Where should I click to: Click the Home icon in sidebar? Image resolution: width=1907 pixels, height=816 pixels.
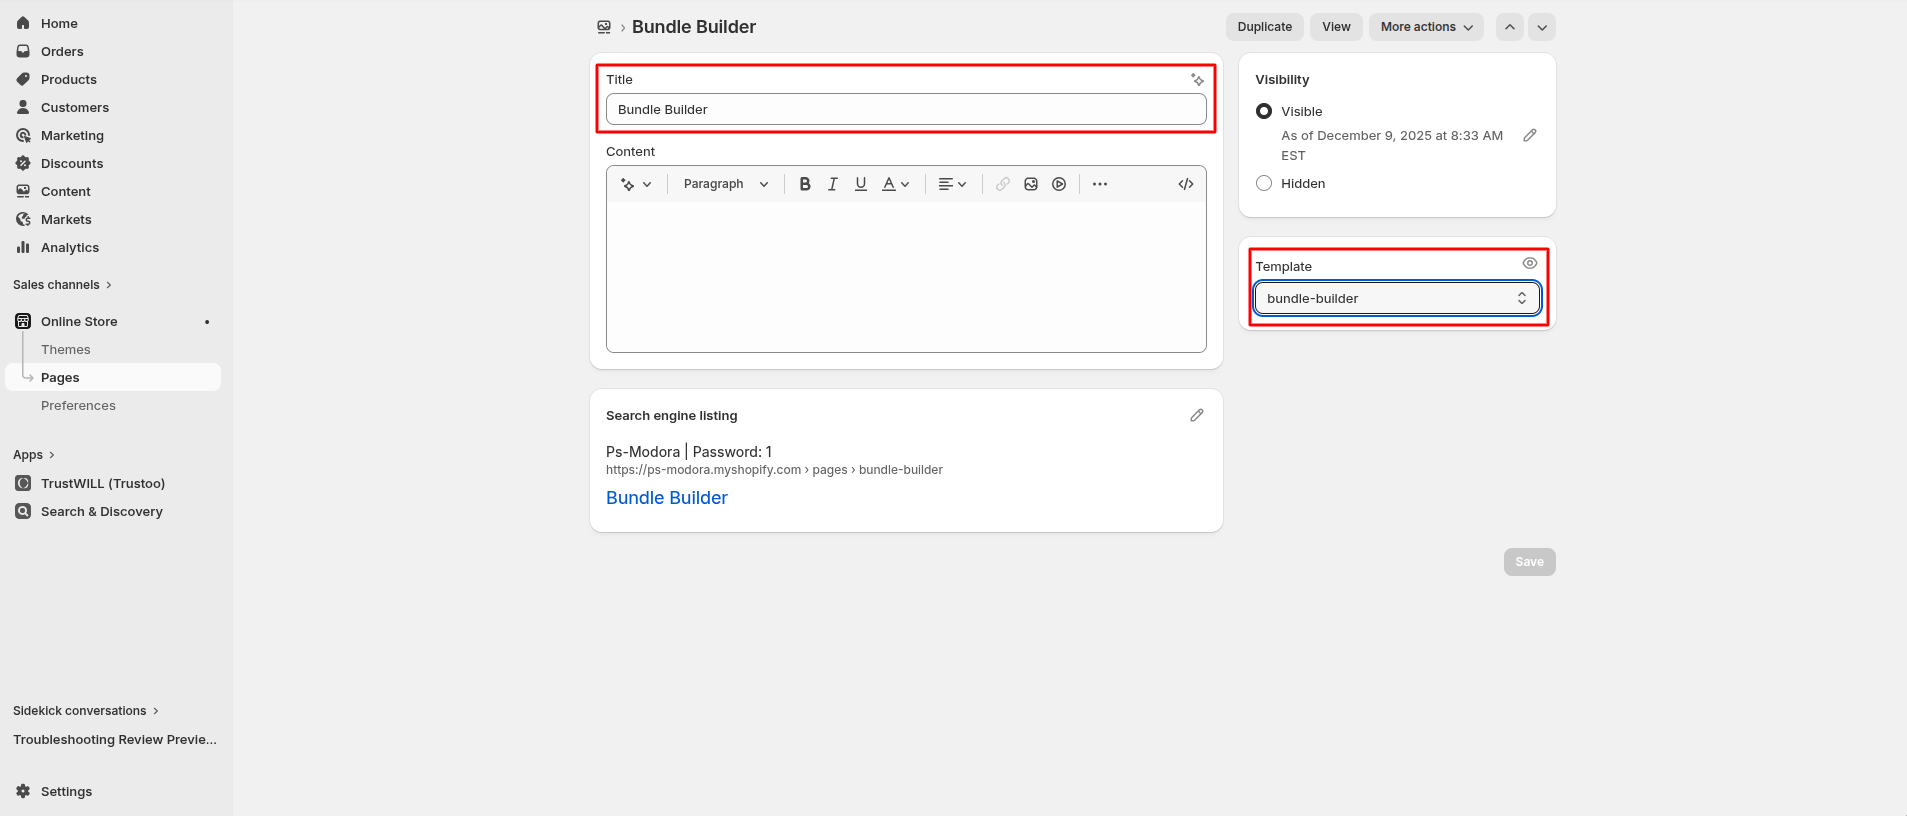(23, 23)
